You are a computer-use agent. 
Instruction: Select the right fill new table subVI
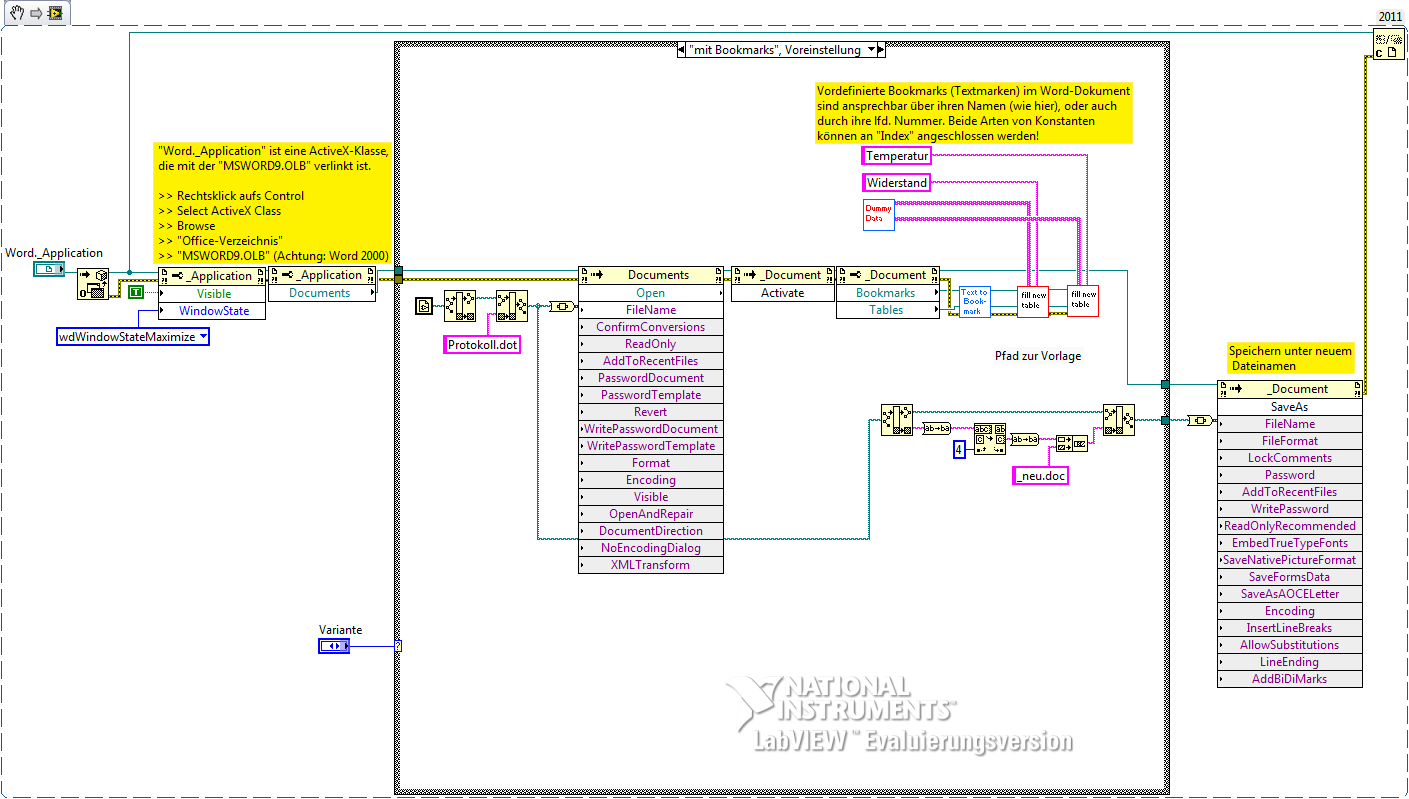tap(1082, 301)
